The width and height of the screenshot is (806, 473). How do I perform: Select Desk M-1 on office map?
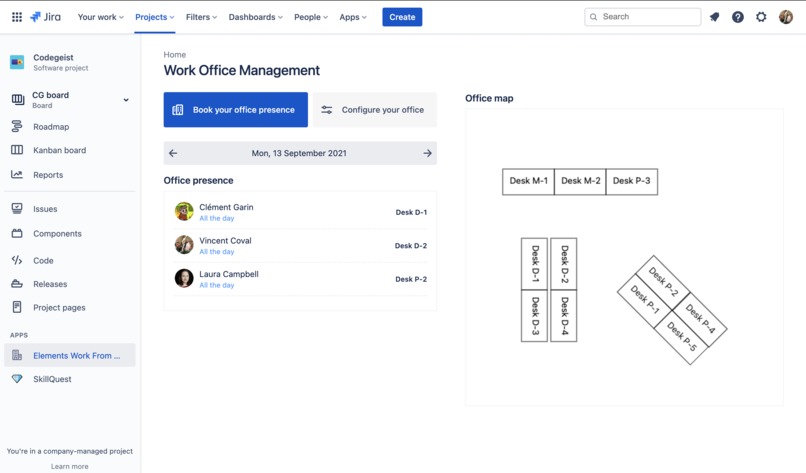(528, 181)
